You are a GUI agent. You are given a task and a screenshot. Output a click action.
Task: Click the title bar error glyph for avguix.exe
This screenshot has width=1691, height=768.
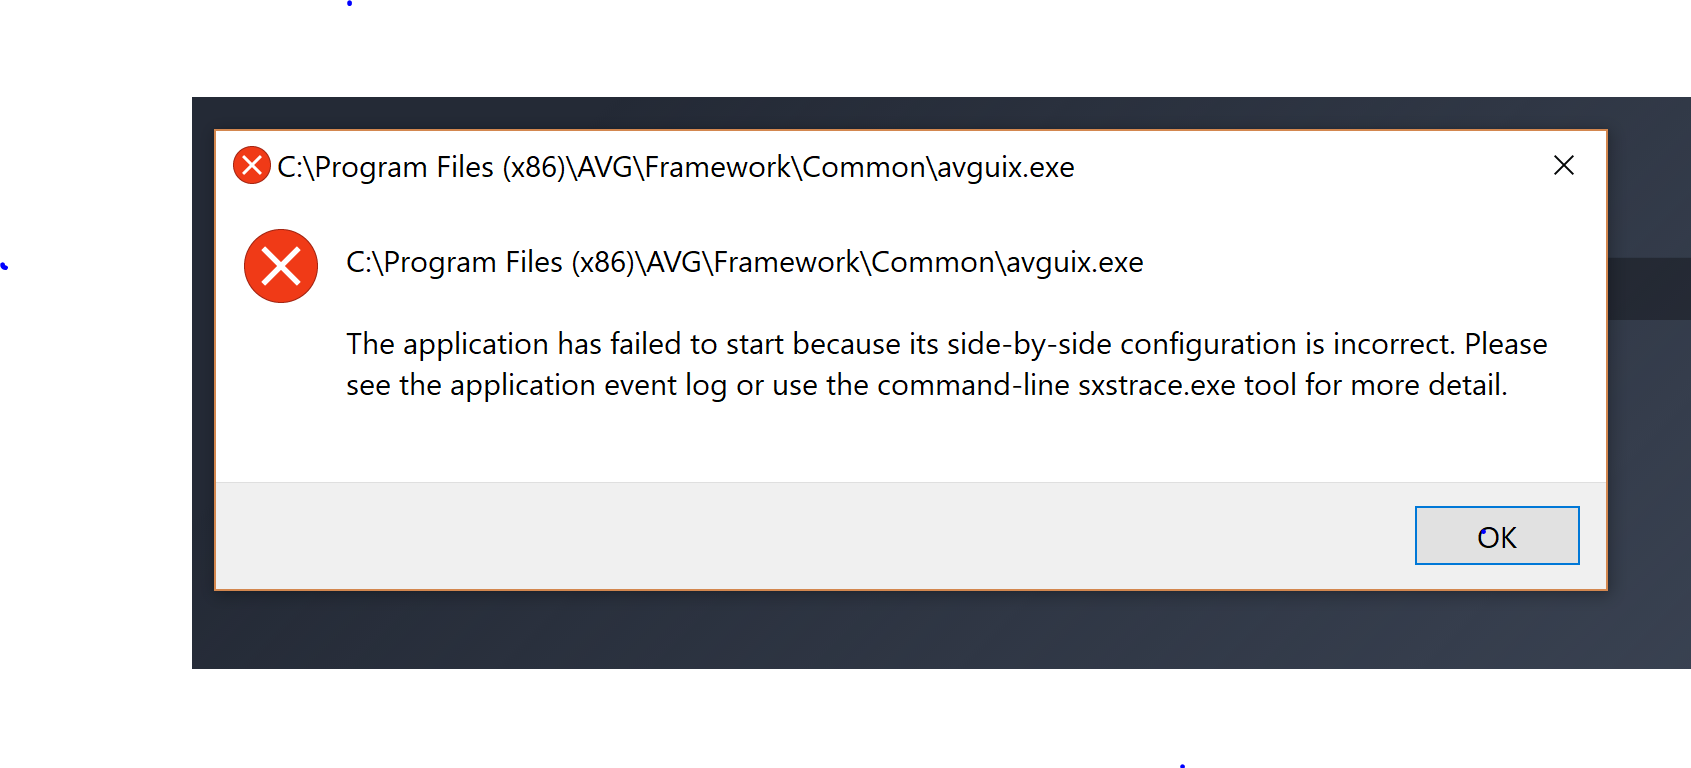pos(251,165)
